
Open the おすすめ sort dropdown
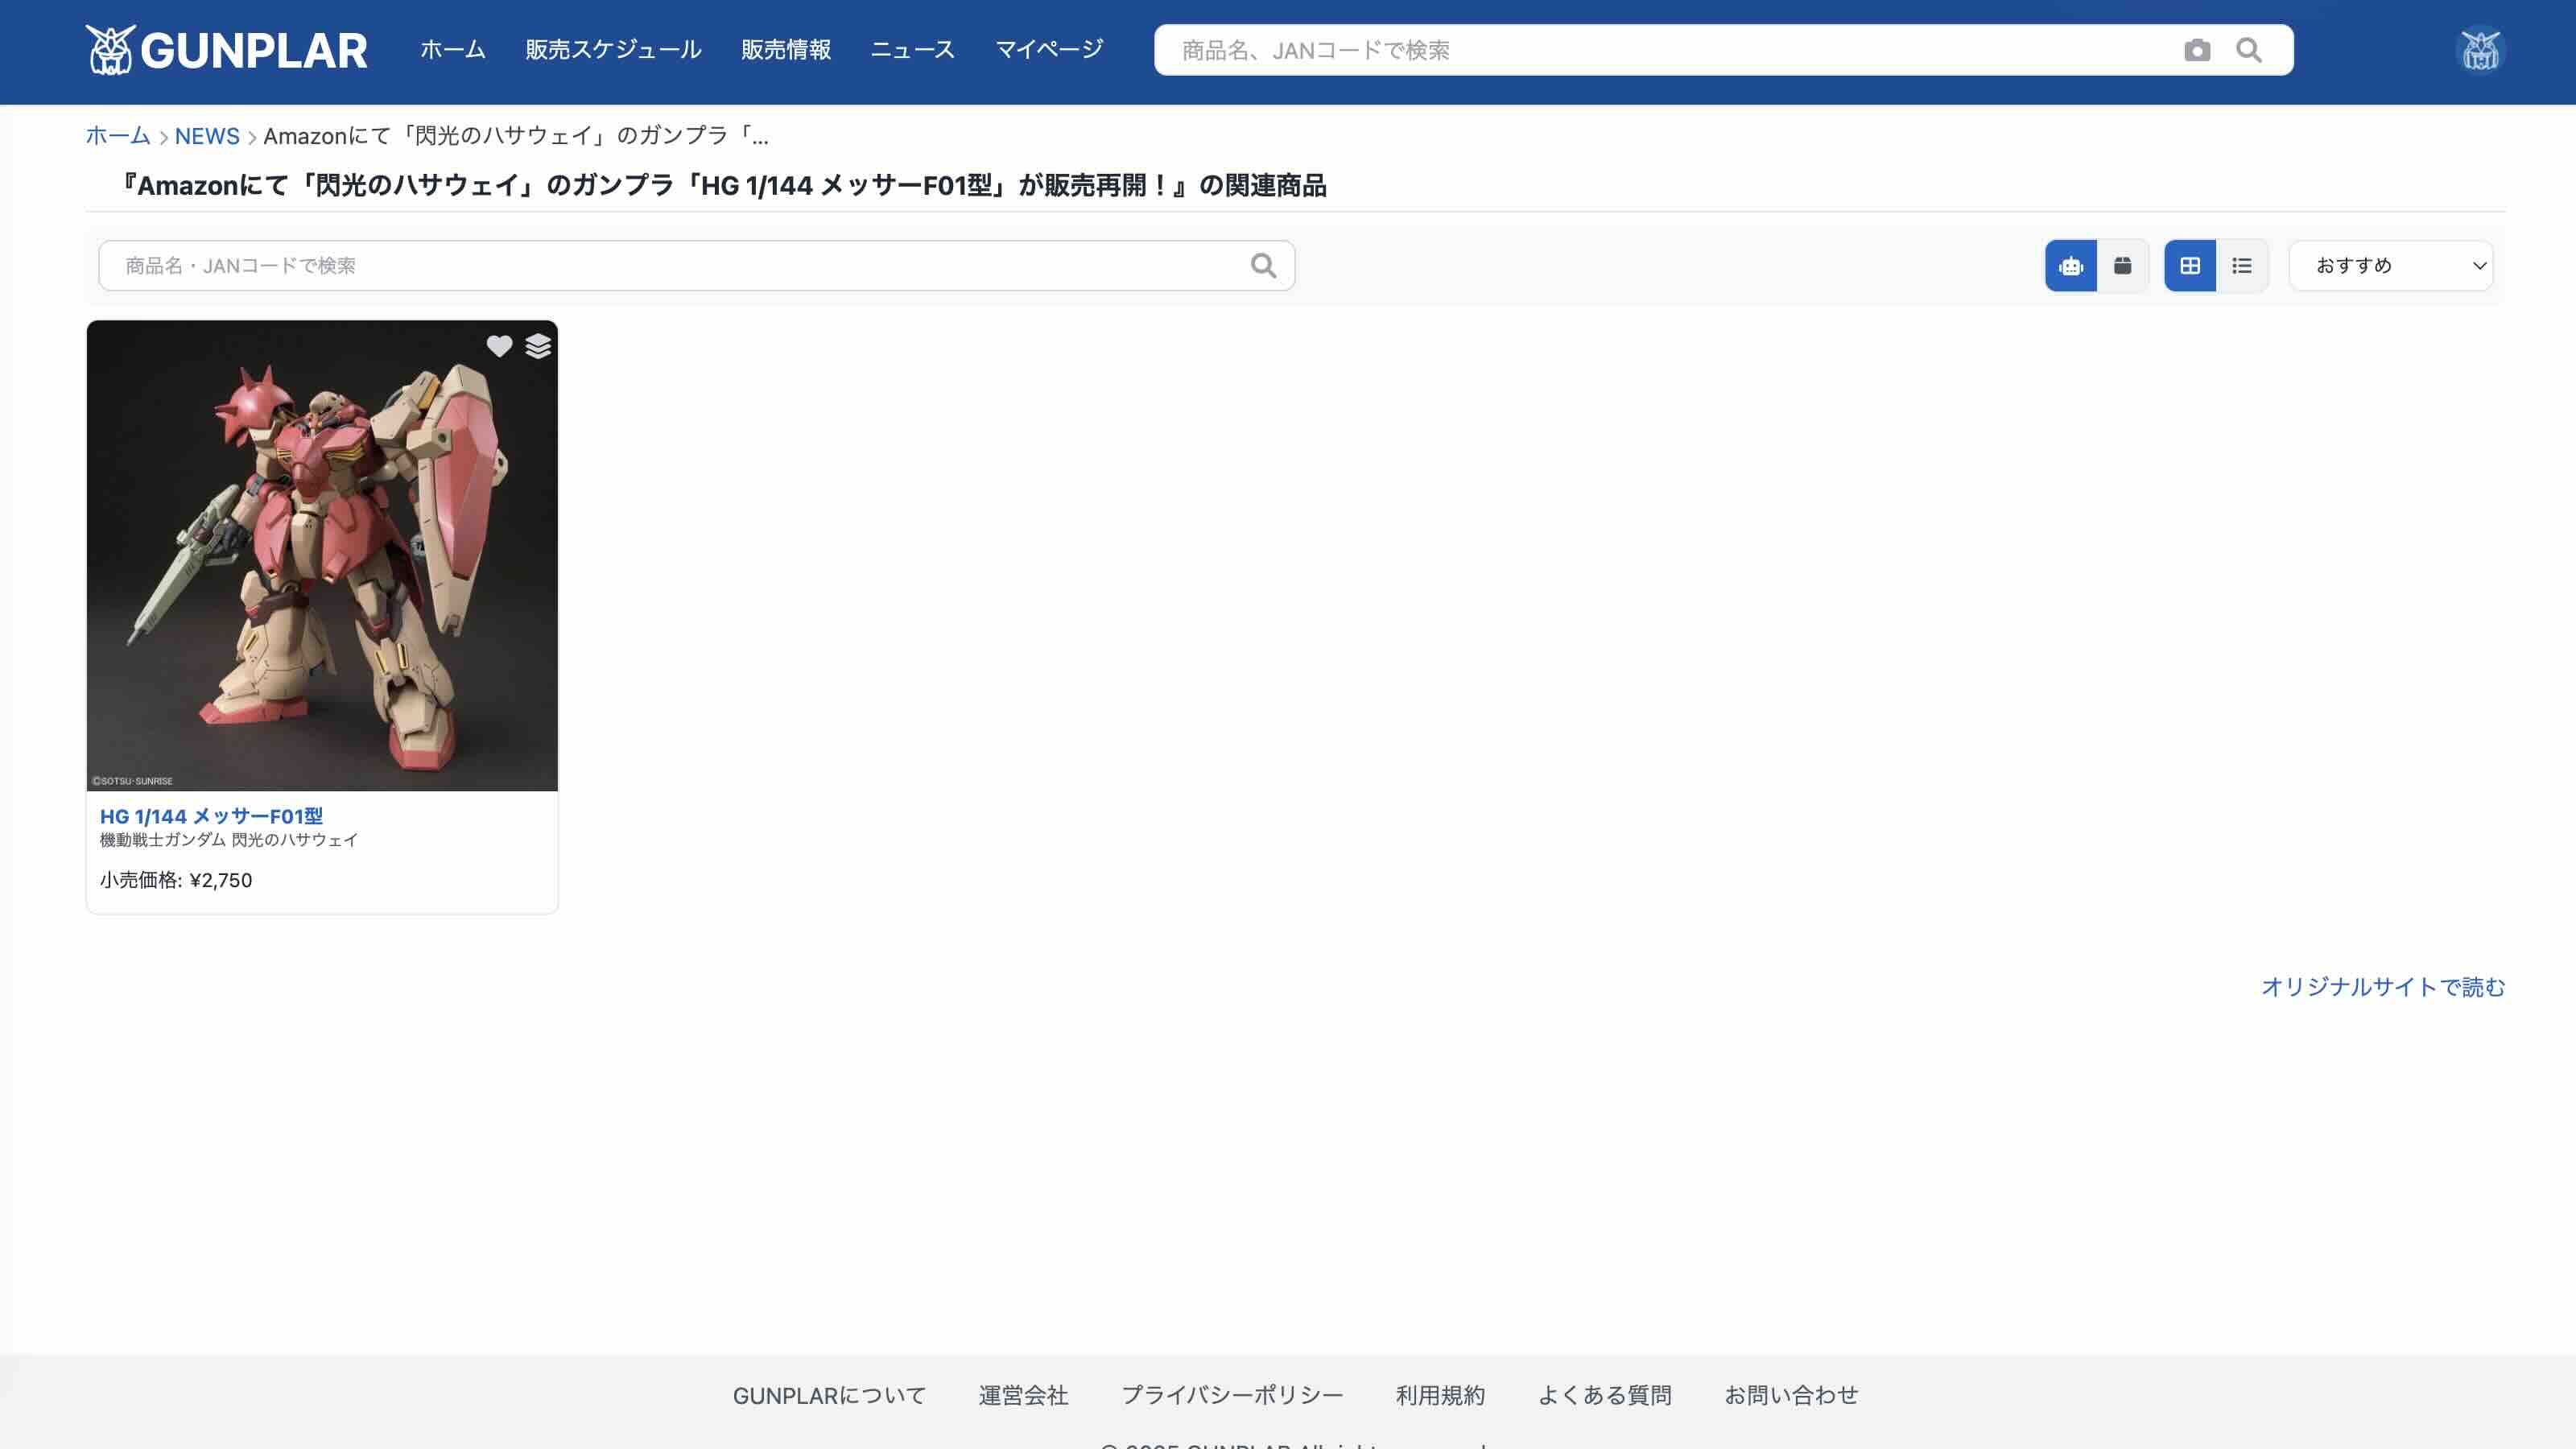tap(2391, 266)
